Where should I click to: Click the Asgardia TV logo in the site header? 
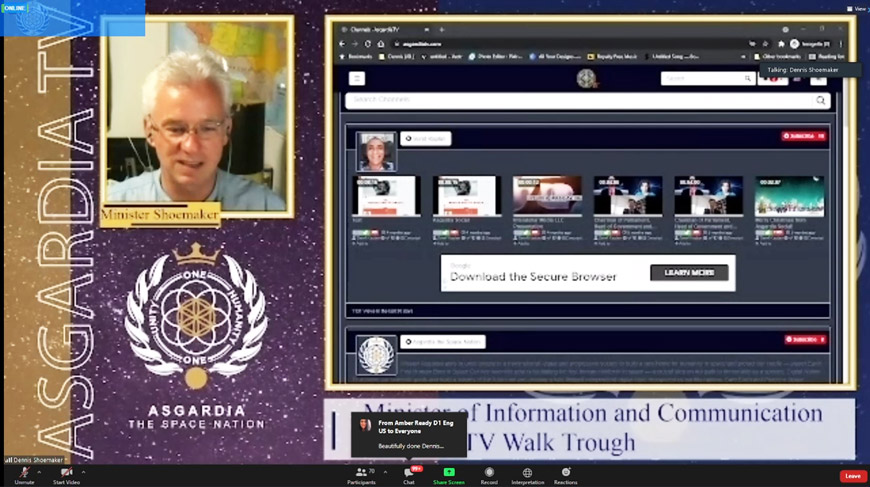586,79
